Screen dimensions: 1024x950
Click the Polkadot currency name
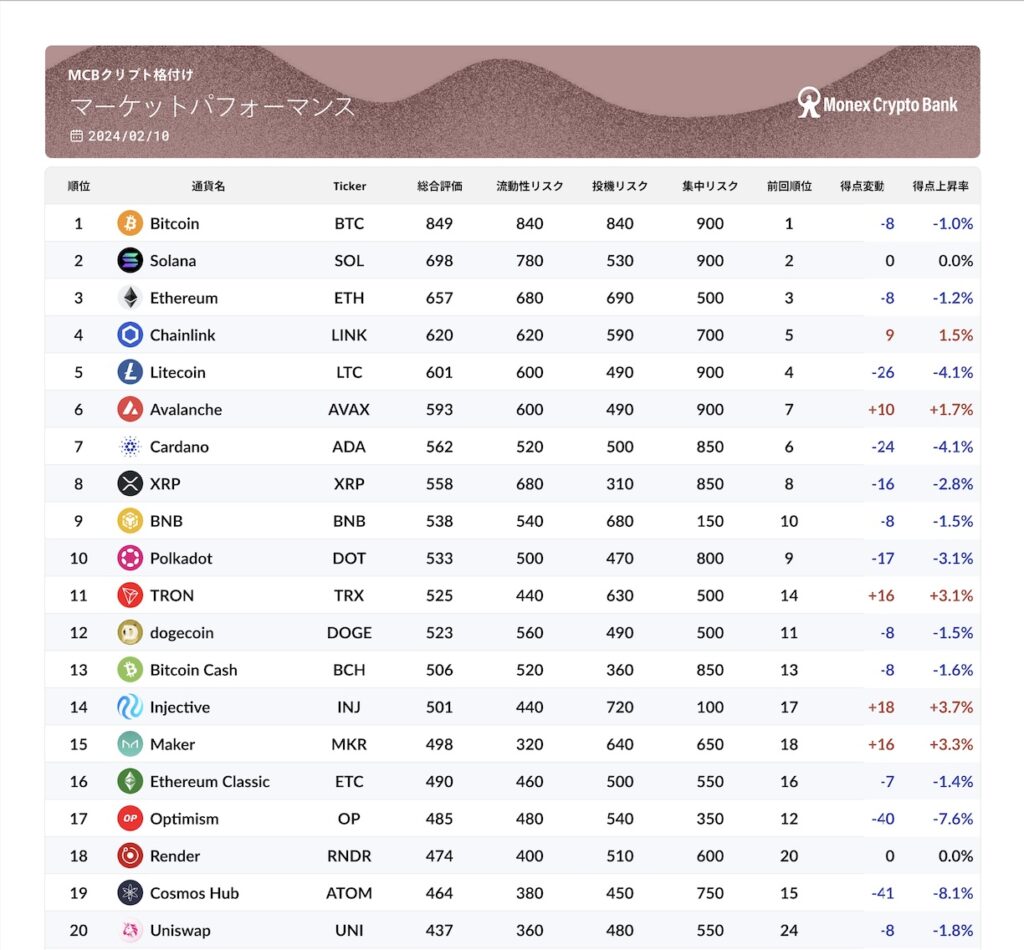coord(181,558)
